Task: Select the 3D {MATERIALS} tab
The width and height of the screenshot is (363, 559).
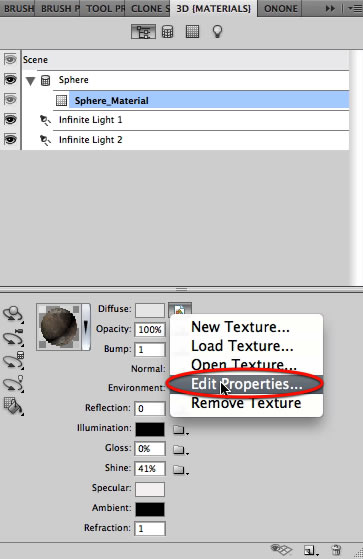Action: point(214,8)
